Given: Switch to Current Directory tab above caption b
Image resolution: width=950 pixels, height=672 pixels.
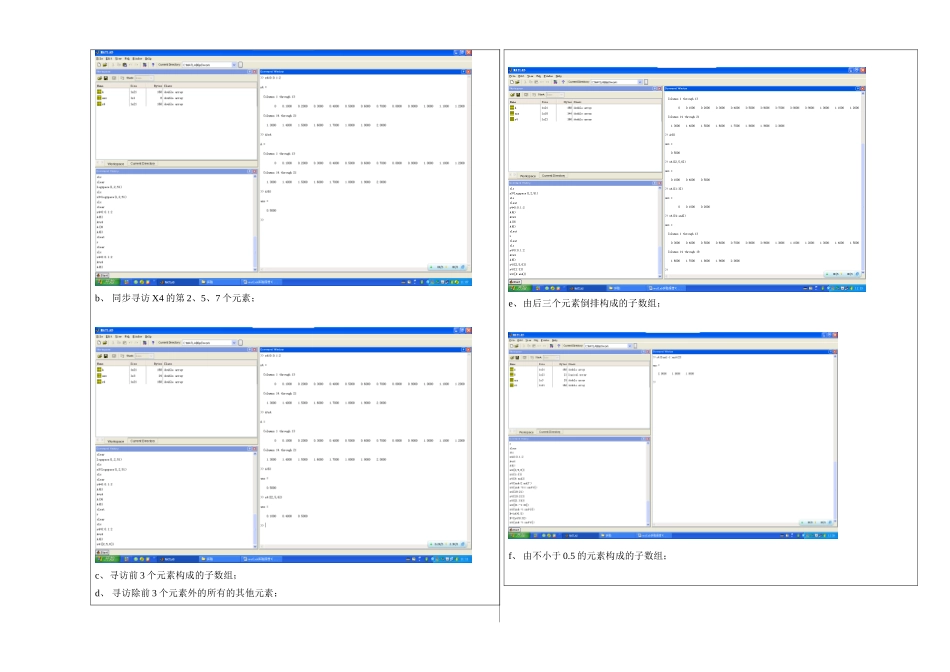Looking at the screenshot, I should point(143,164).
